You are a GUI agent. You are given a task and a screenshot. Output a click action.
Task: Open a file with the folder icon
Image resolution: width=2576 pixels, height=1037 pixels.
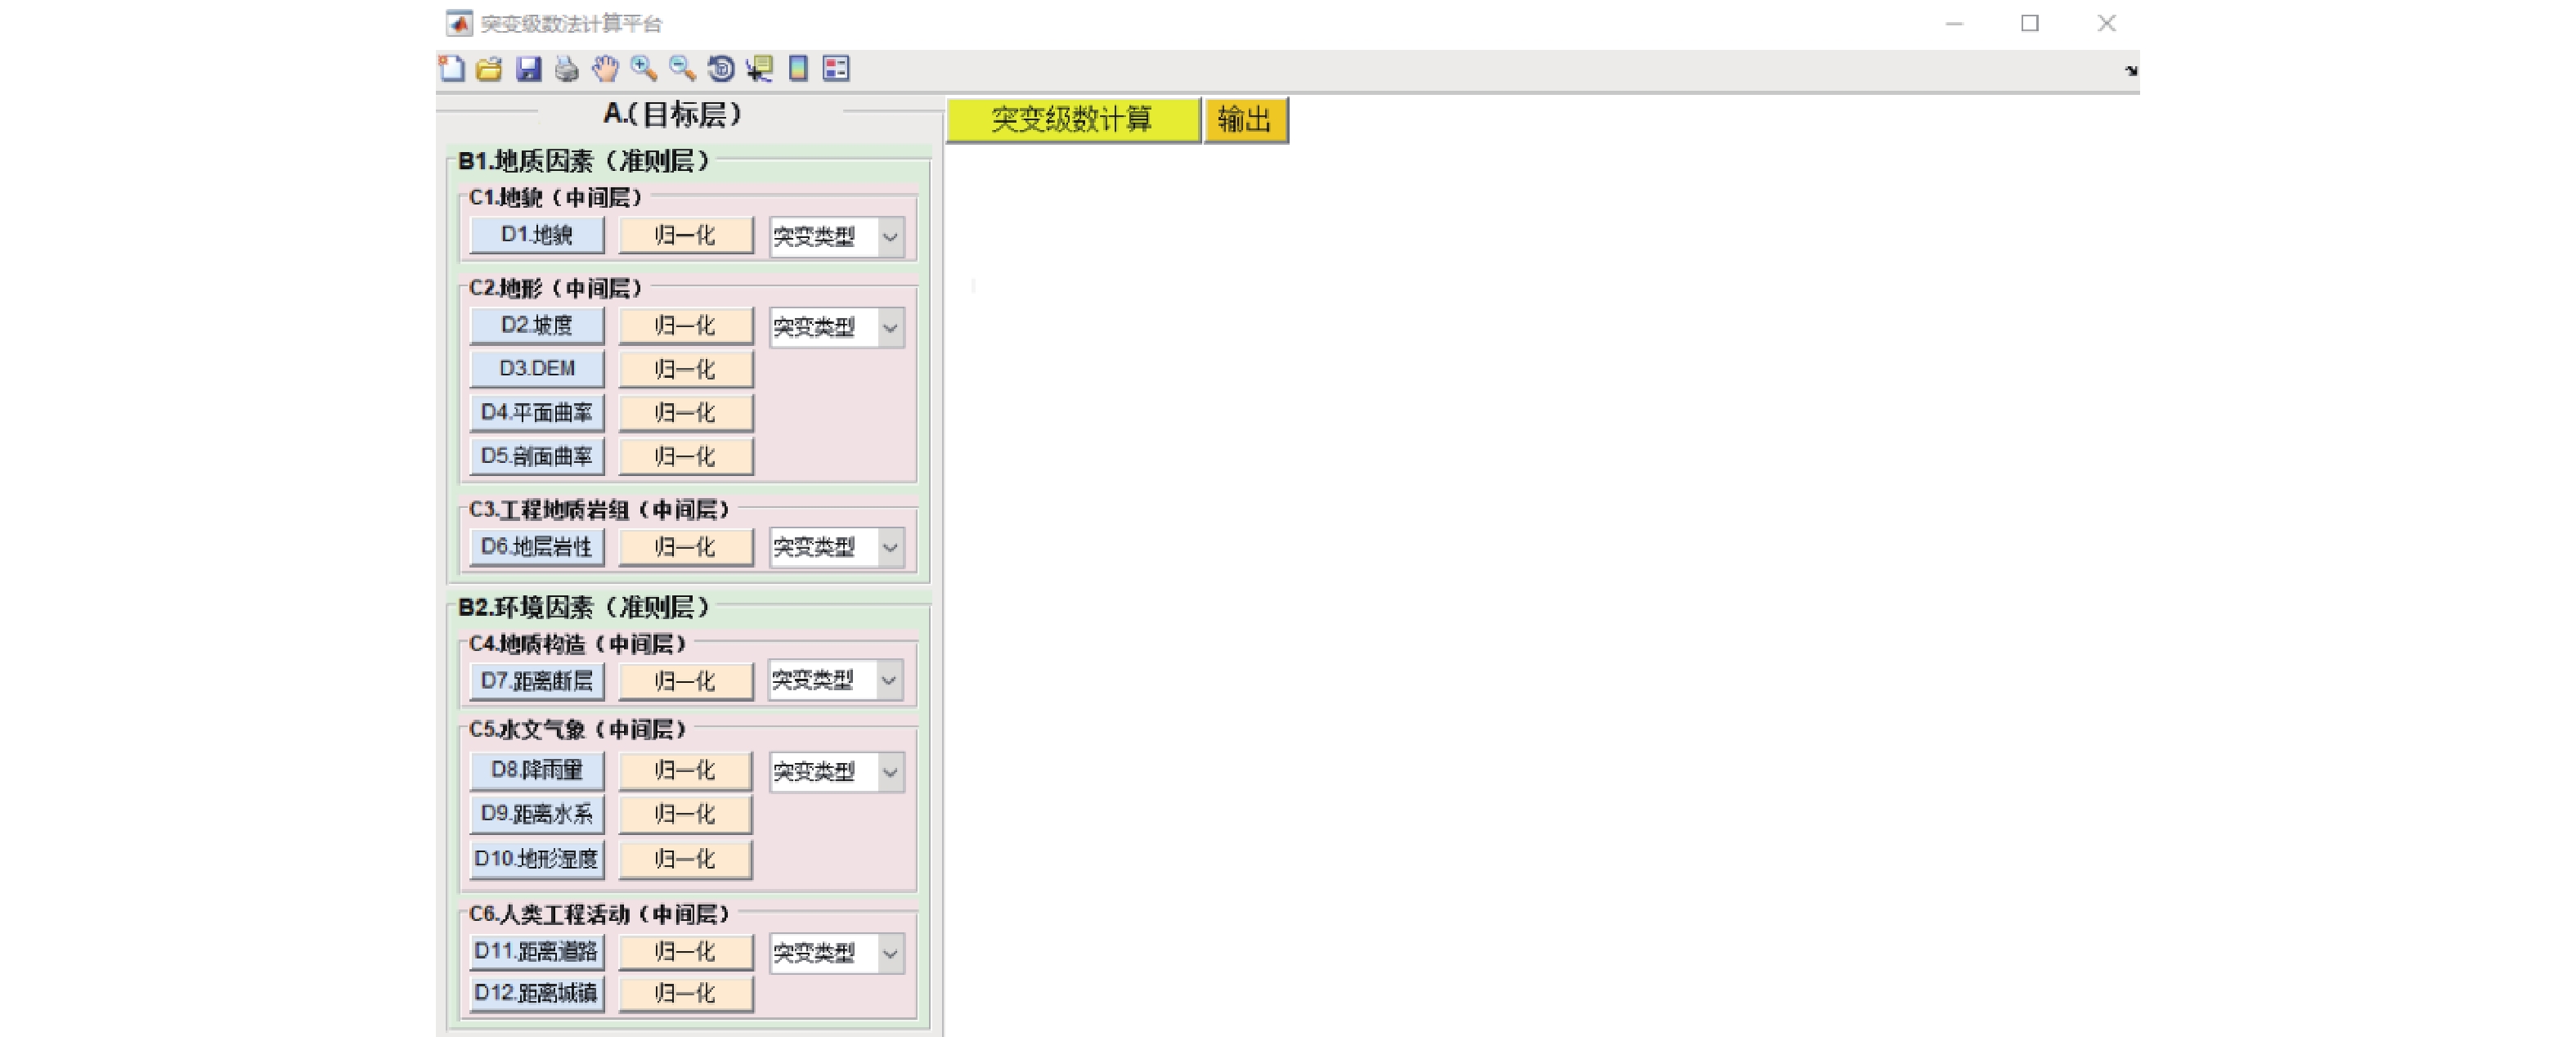(489, 68)
